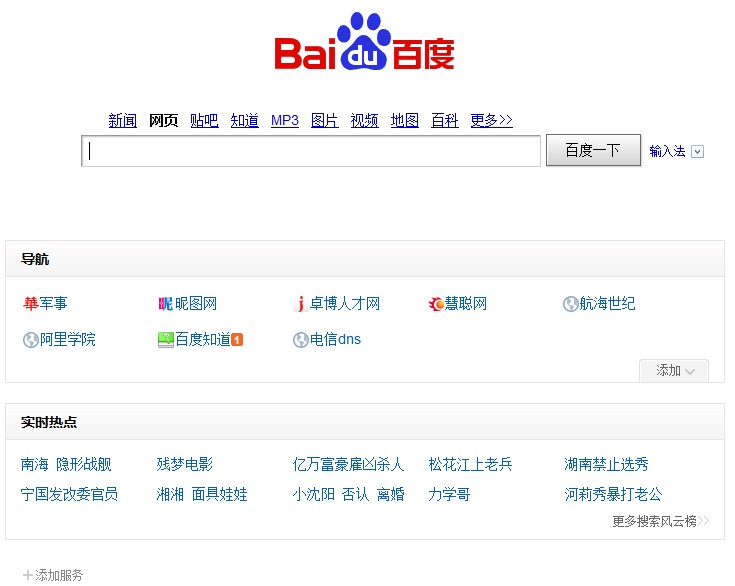
Task: Open hot topic 南海 隐形战舰
Action: tap(66, 465)
